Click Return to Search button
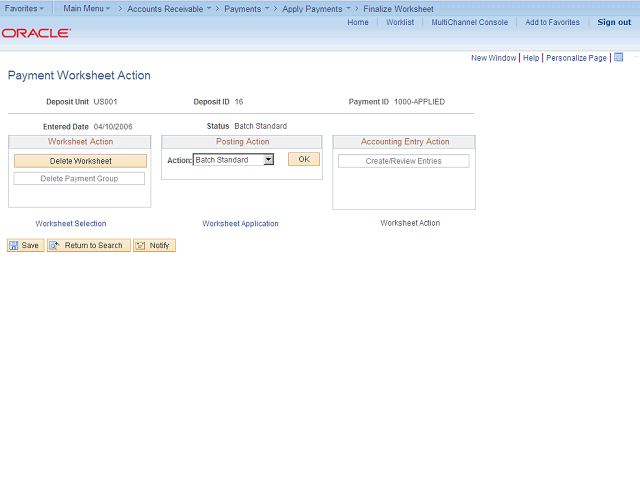The width and height of the screenshot is (640, 480). tap(89, 245)
